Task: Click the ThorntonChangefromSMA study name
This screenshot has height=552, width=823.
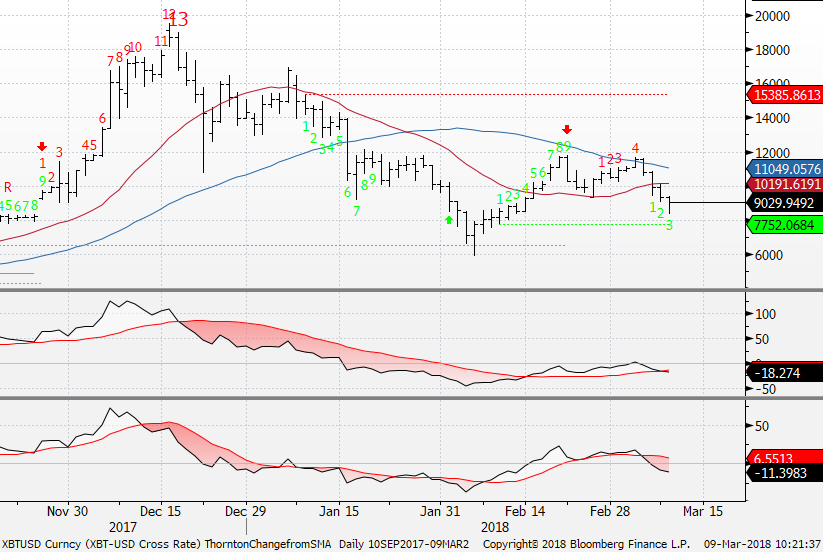Action: [268, 544]
